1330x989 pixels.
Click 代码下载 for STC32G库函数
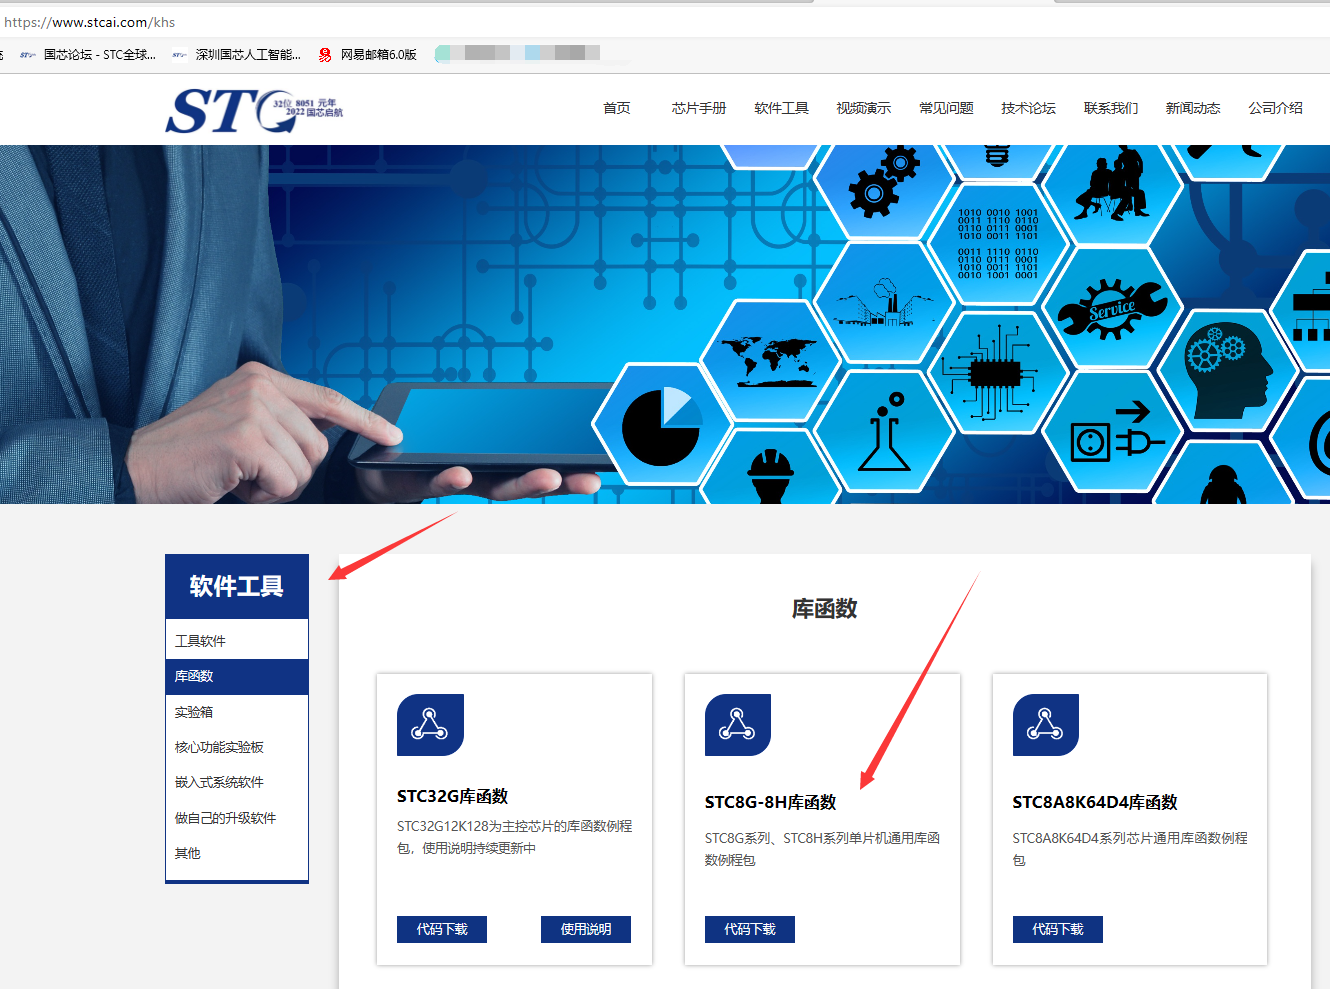442,929
